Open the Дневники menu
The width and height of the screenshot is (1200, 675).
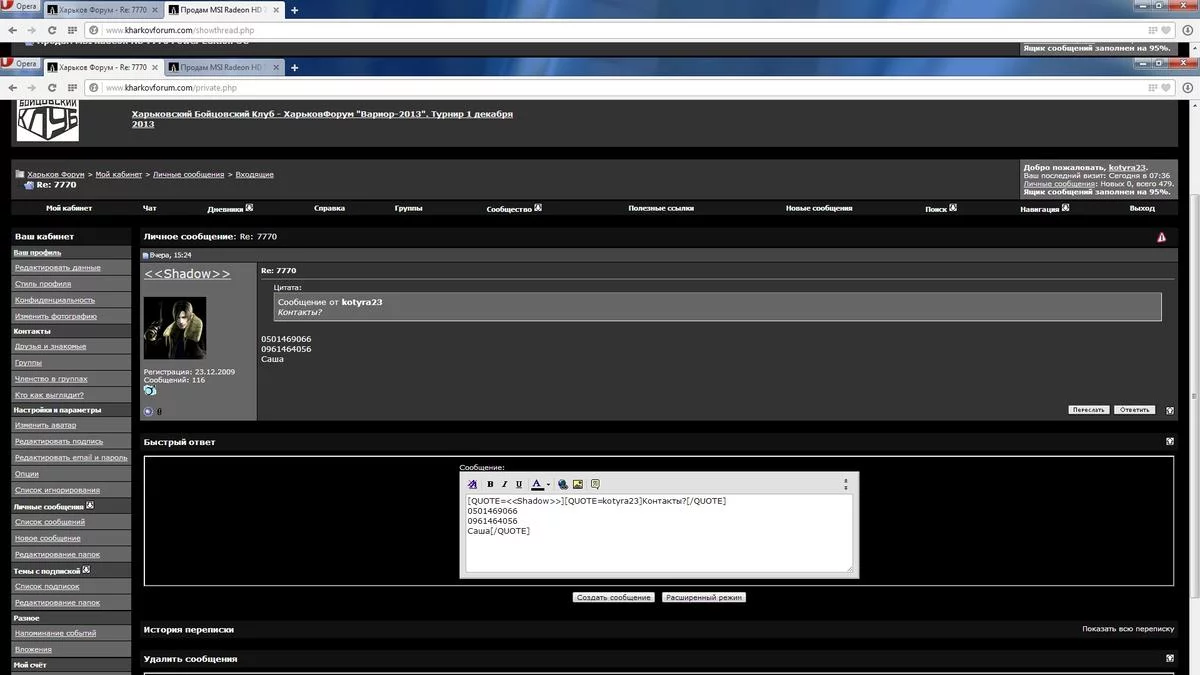pyautogui.click(x=230, y=208)
